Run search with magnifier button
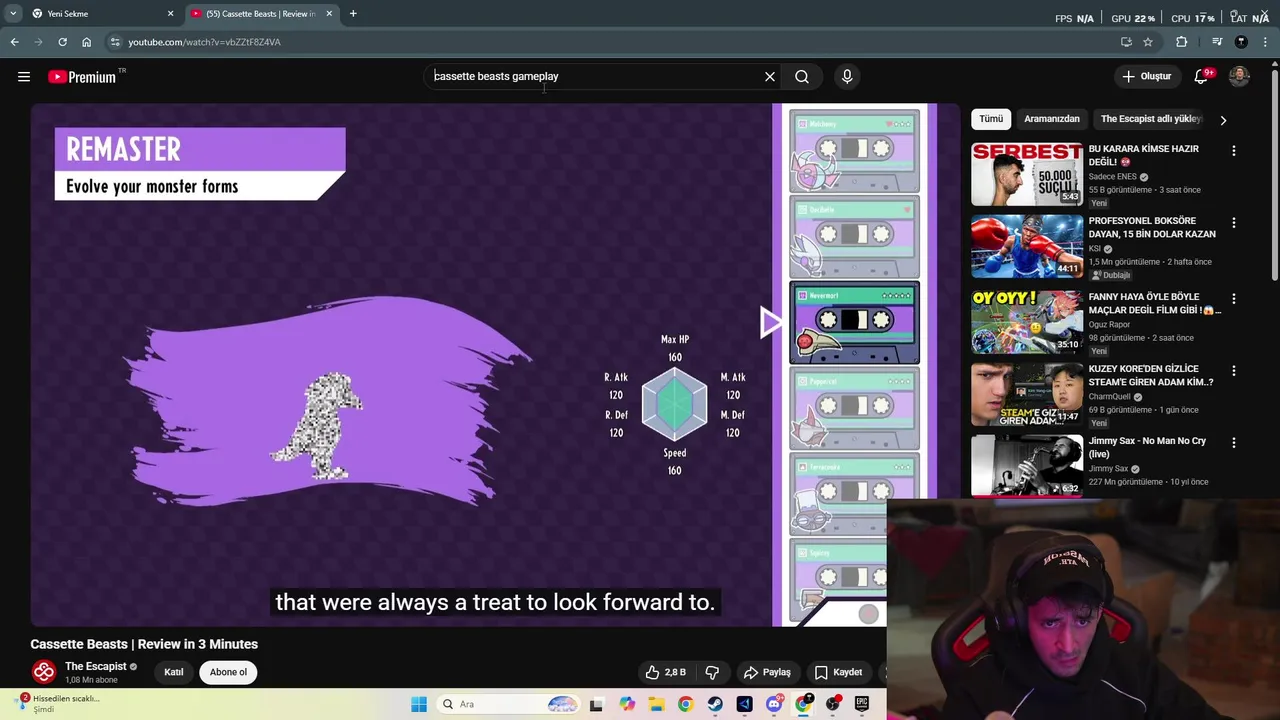Image resolution: width=1280 pixels, height=720 pixels. 802,76
